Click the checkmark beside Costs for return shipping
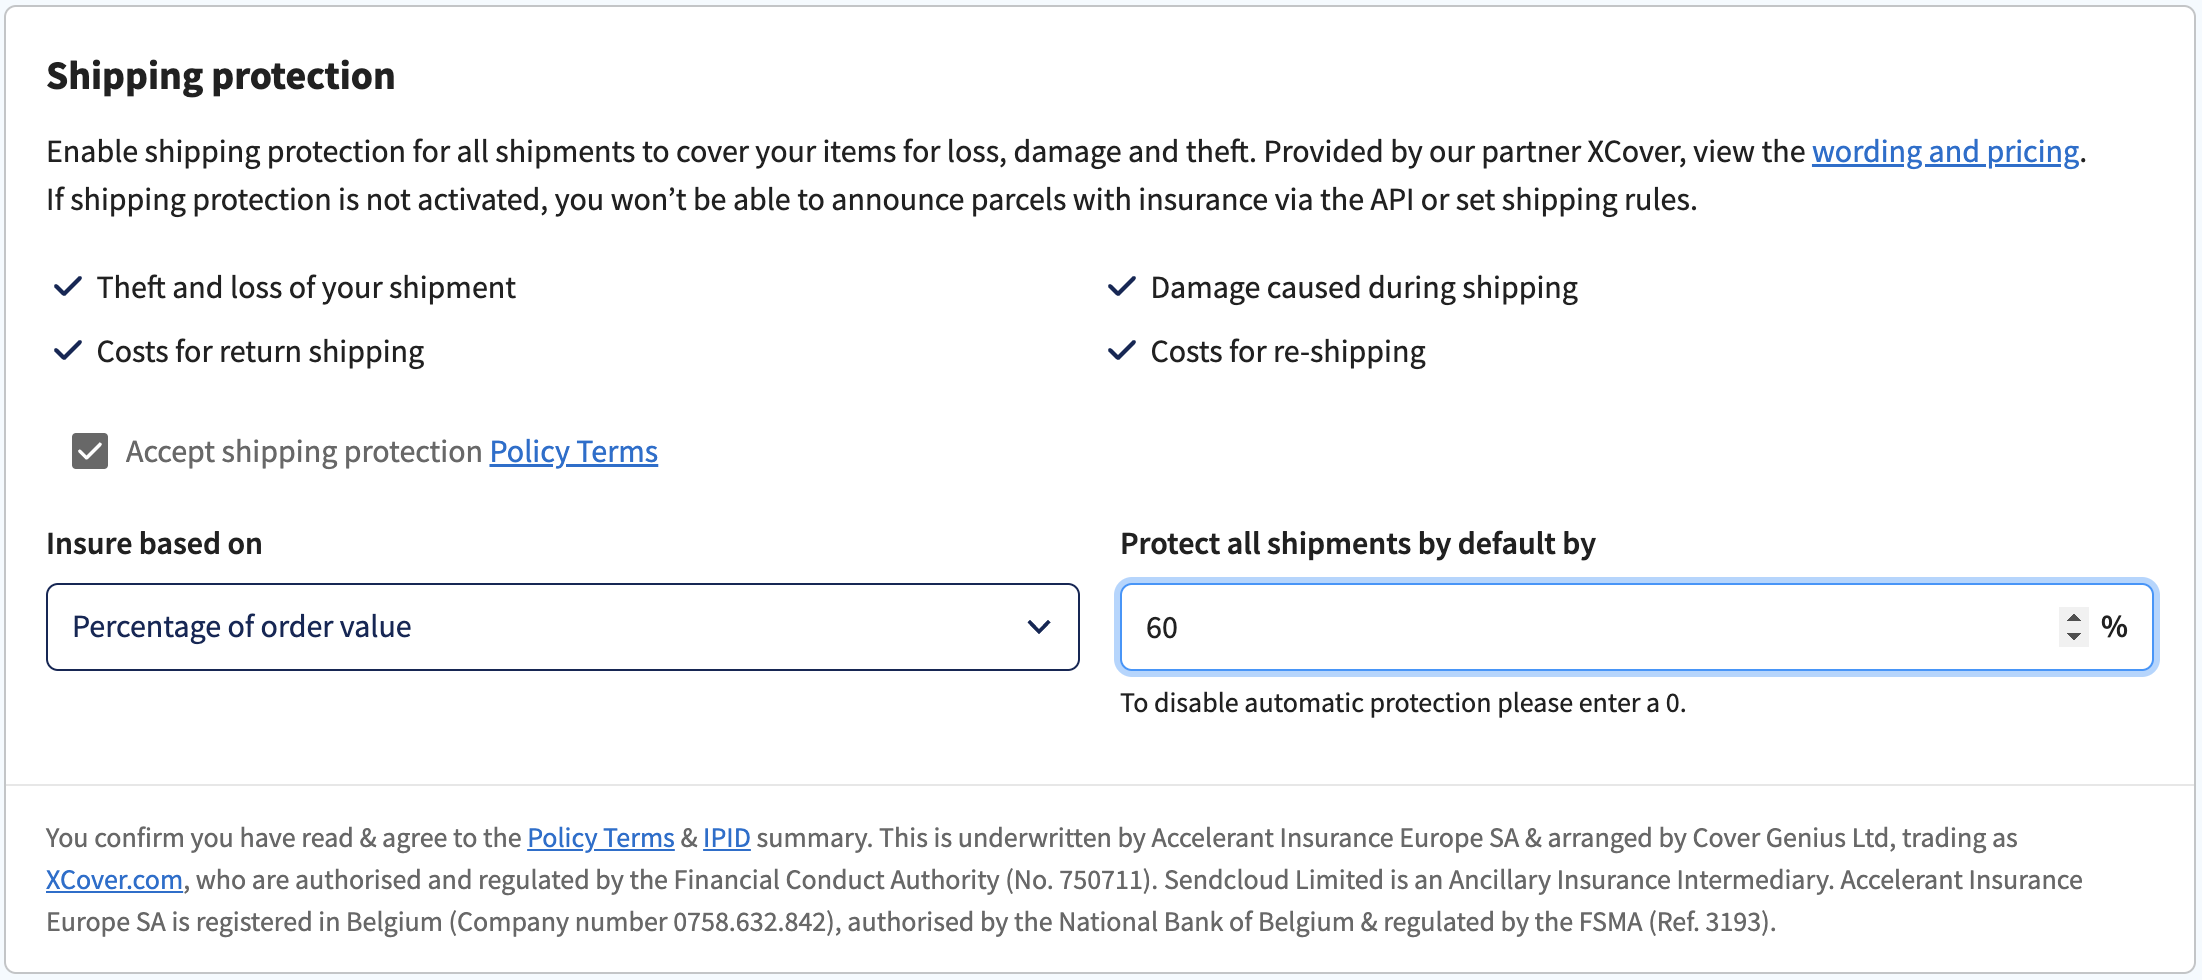Viewport: 2202px width, 980px height. 67,351
